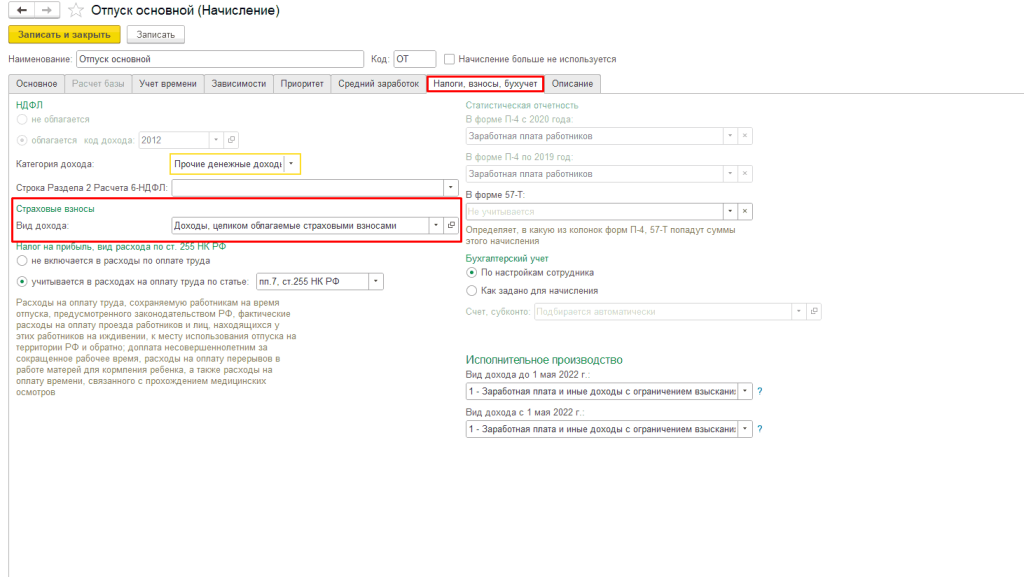This screenshot has height=577, width=1024.
Task: Add to favorites with the star icon
Action: click(74, 11)
